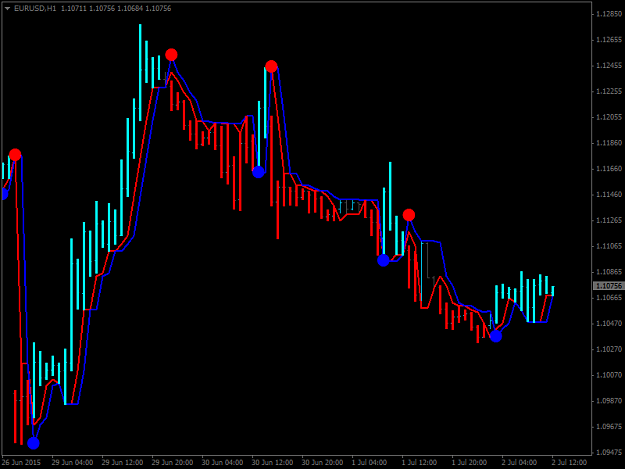
Task: Click the 1.12255 price scale label
Action: [x=609, y=92]
